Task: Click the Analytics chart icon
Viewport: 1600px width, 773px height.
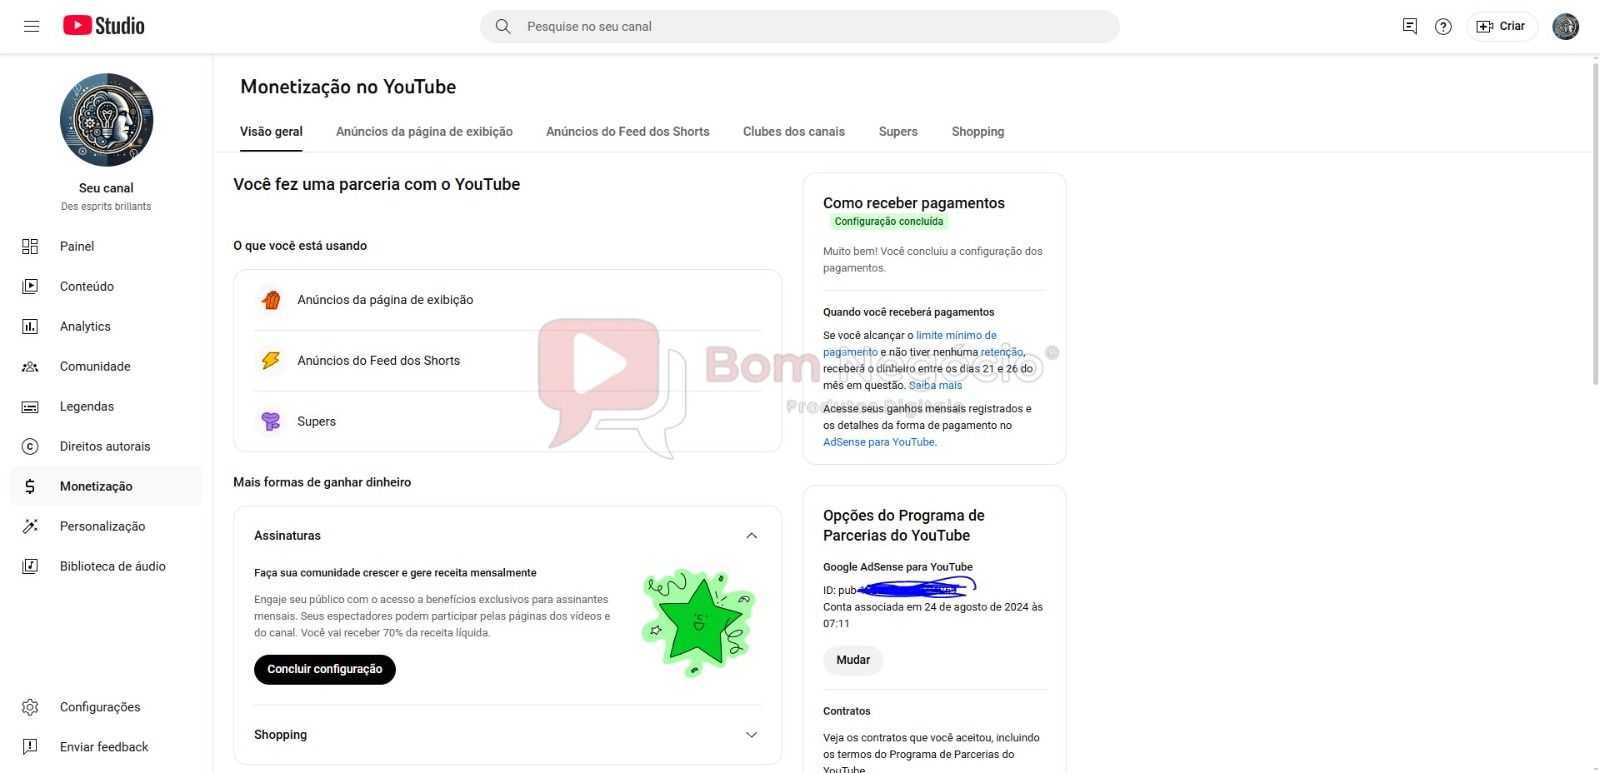Action: coord(30,326)
